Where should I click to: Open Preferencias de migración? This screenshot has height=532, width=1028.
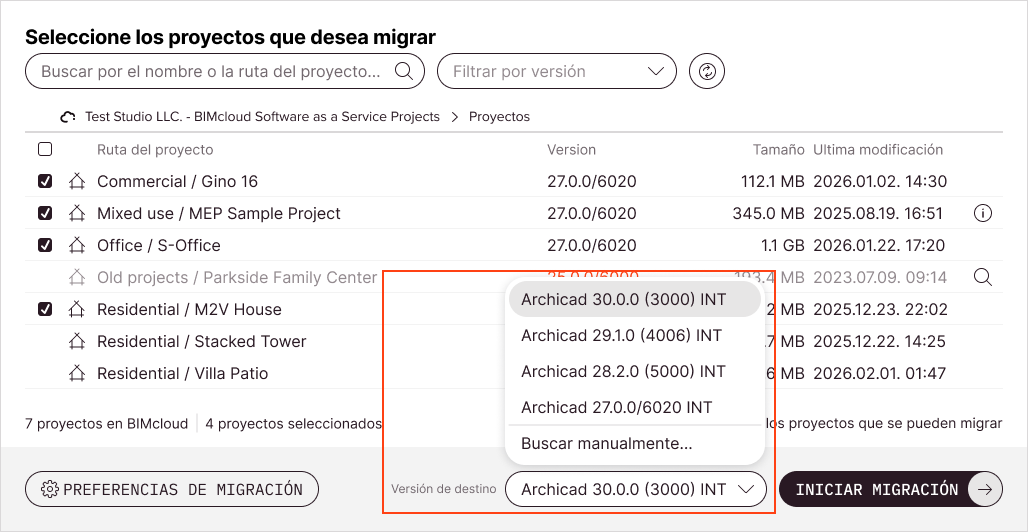(x=172, y=489)
